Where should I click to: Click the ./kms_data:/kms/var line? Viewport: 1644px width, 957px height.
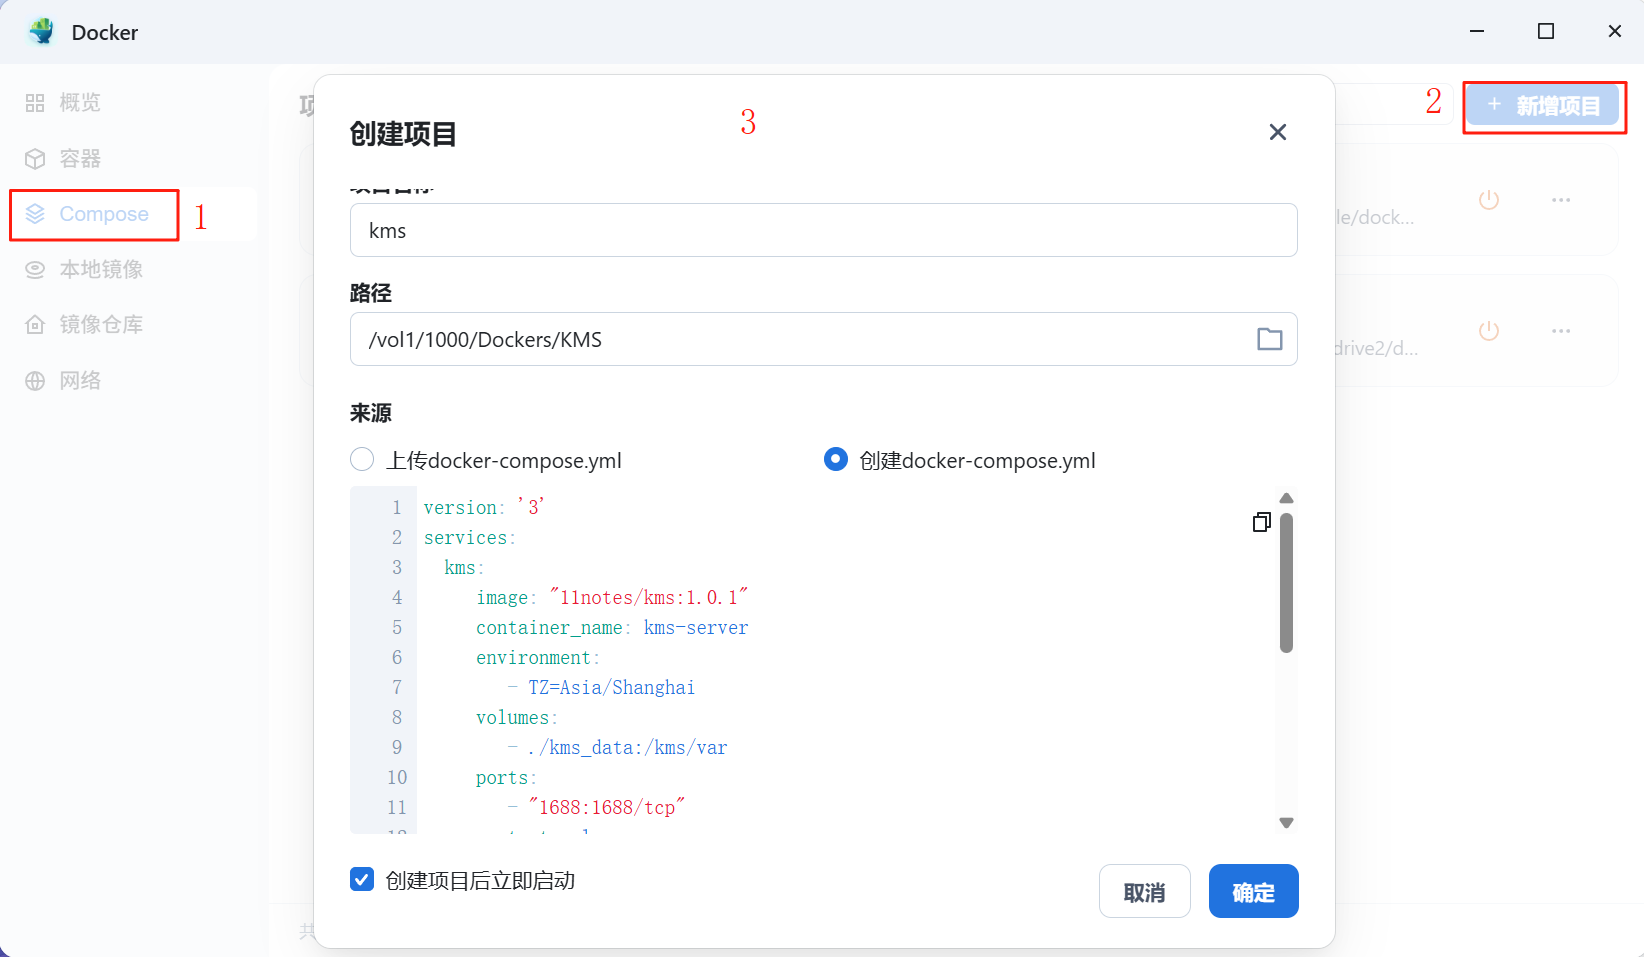click(x=617, y=747)
